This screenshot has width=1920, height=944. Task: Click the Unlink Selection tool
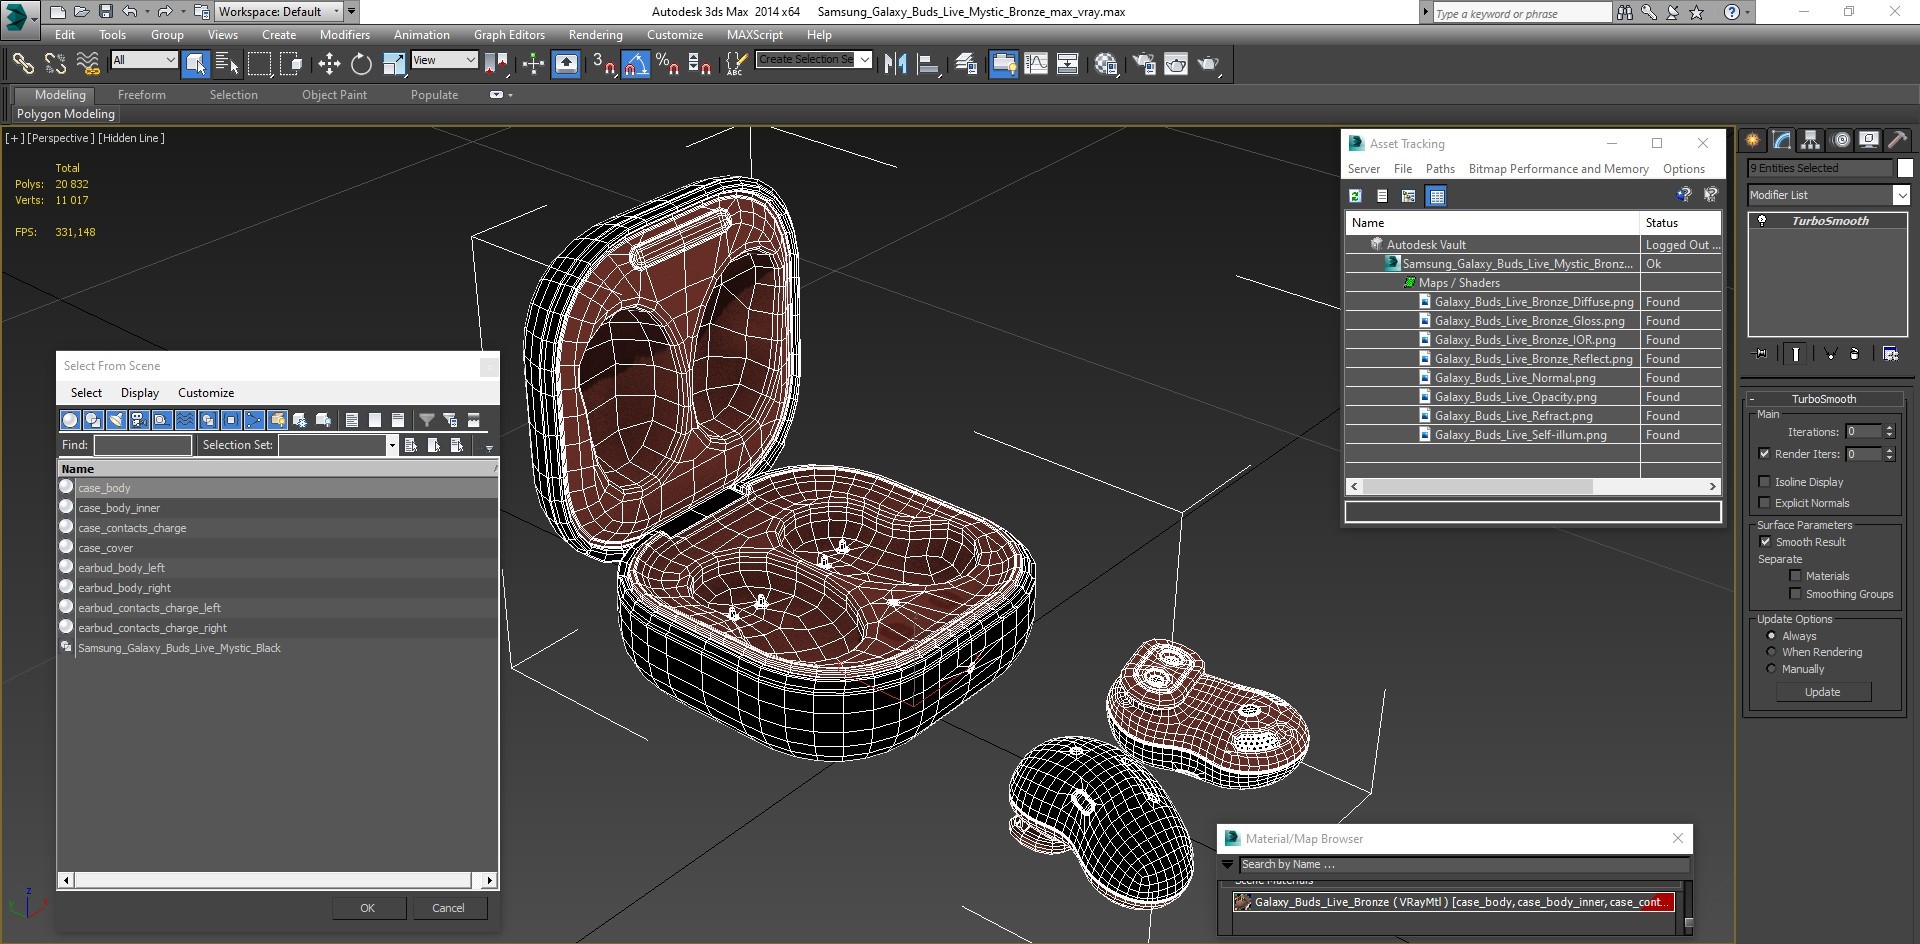click(x=55, y=64)
